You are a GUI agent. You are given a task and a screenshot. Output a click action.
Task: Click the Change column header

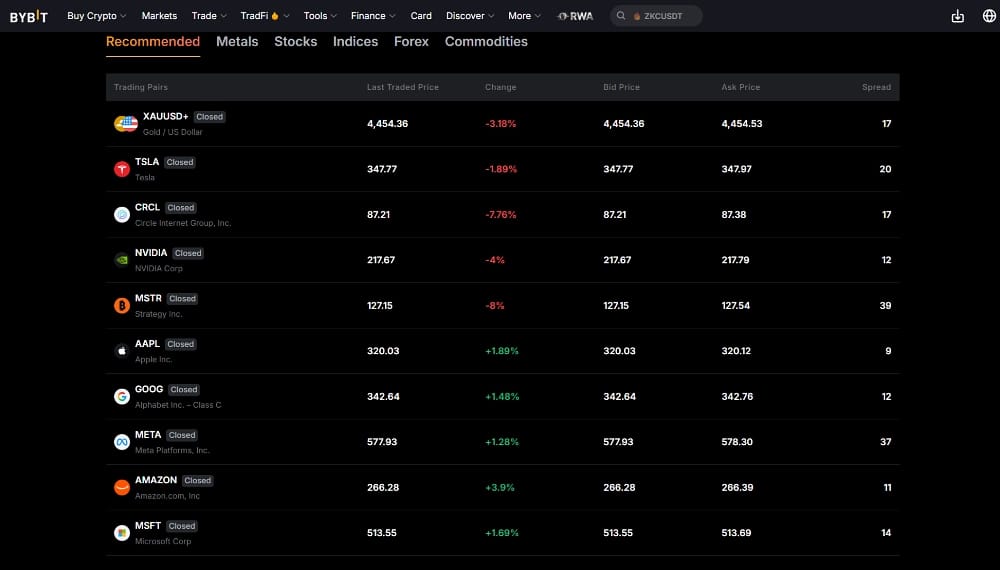pyautogui.click(x=501, y=87)
